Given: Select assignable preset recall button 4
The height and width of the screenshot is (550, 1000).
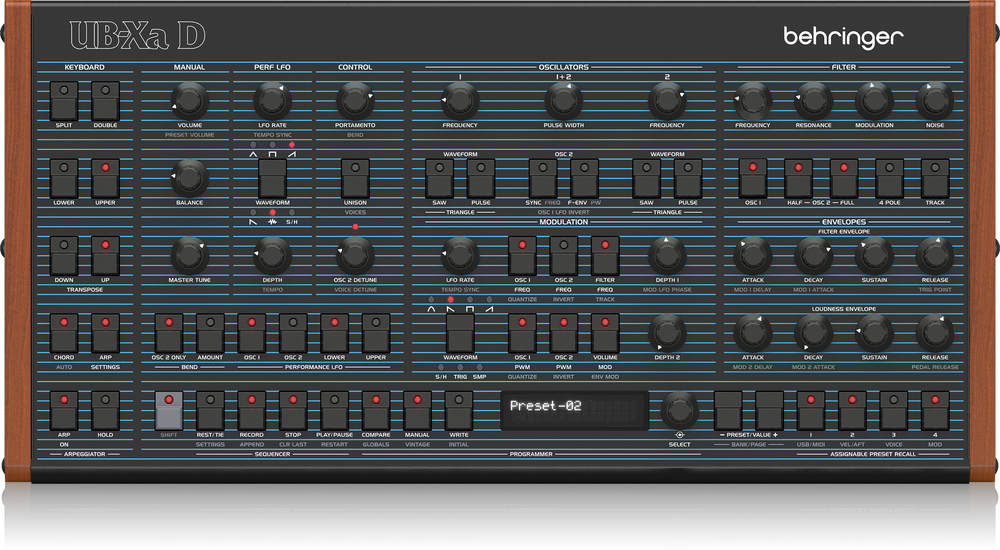Looking at the screenshot, I should [x=935, y=411].
